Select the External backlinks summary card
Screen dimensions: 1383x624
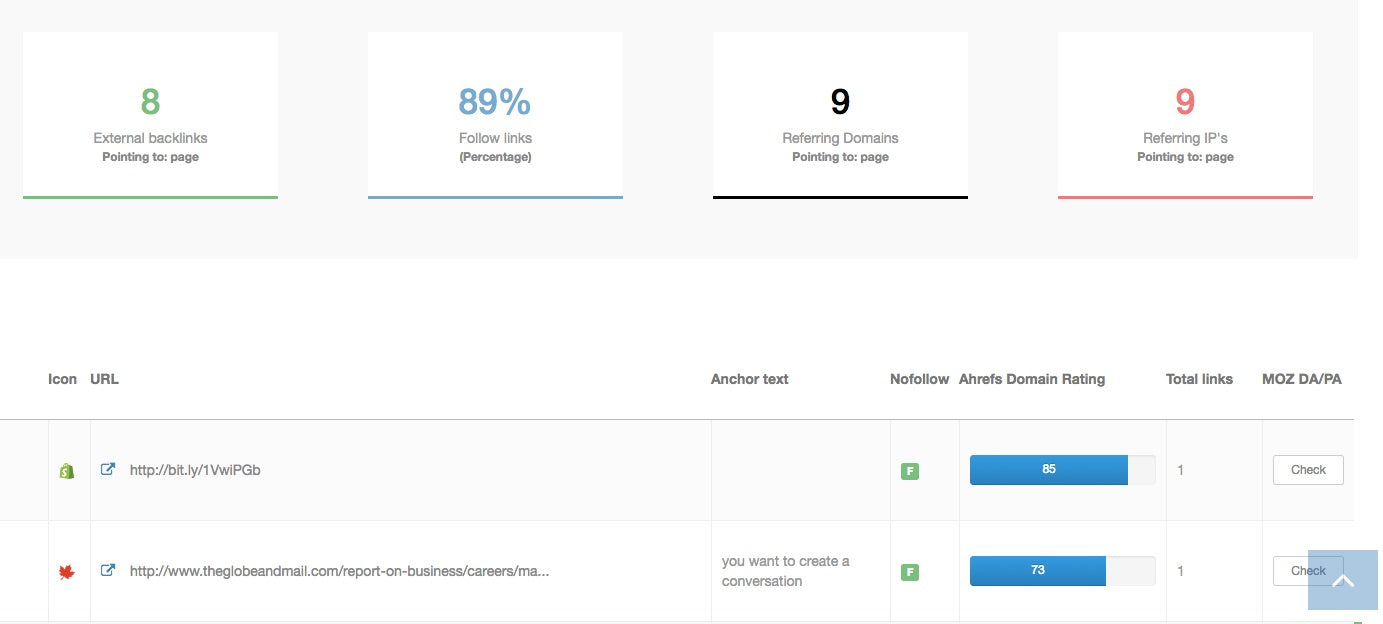149,113
